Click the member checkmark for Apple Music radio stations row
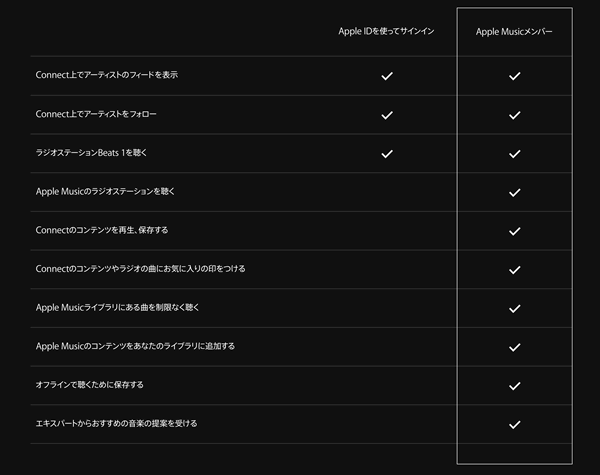Screen dimensions: 600x475 tap(514, 192)
